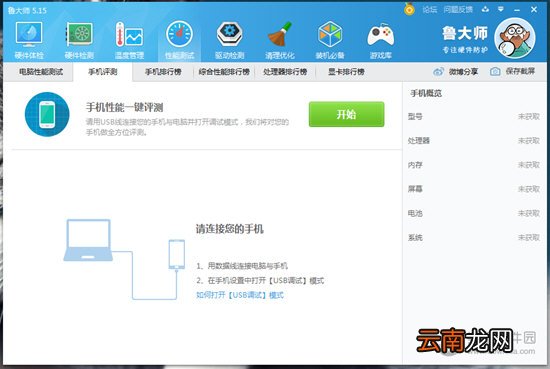This screenshot has width=550, height=369.
Task: Switch to the 处理器排行榜 tab
Action: (285, 72)
